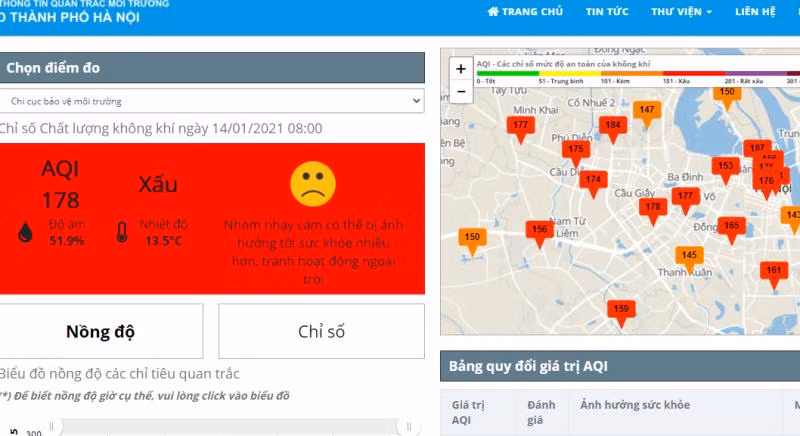This screenshot has height=436, width=800.
Task: Go to Trang chủ home page
Action: pyautogui.click(x=525, y=12)
